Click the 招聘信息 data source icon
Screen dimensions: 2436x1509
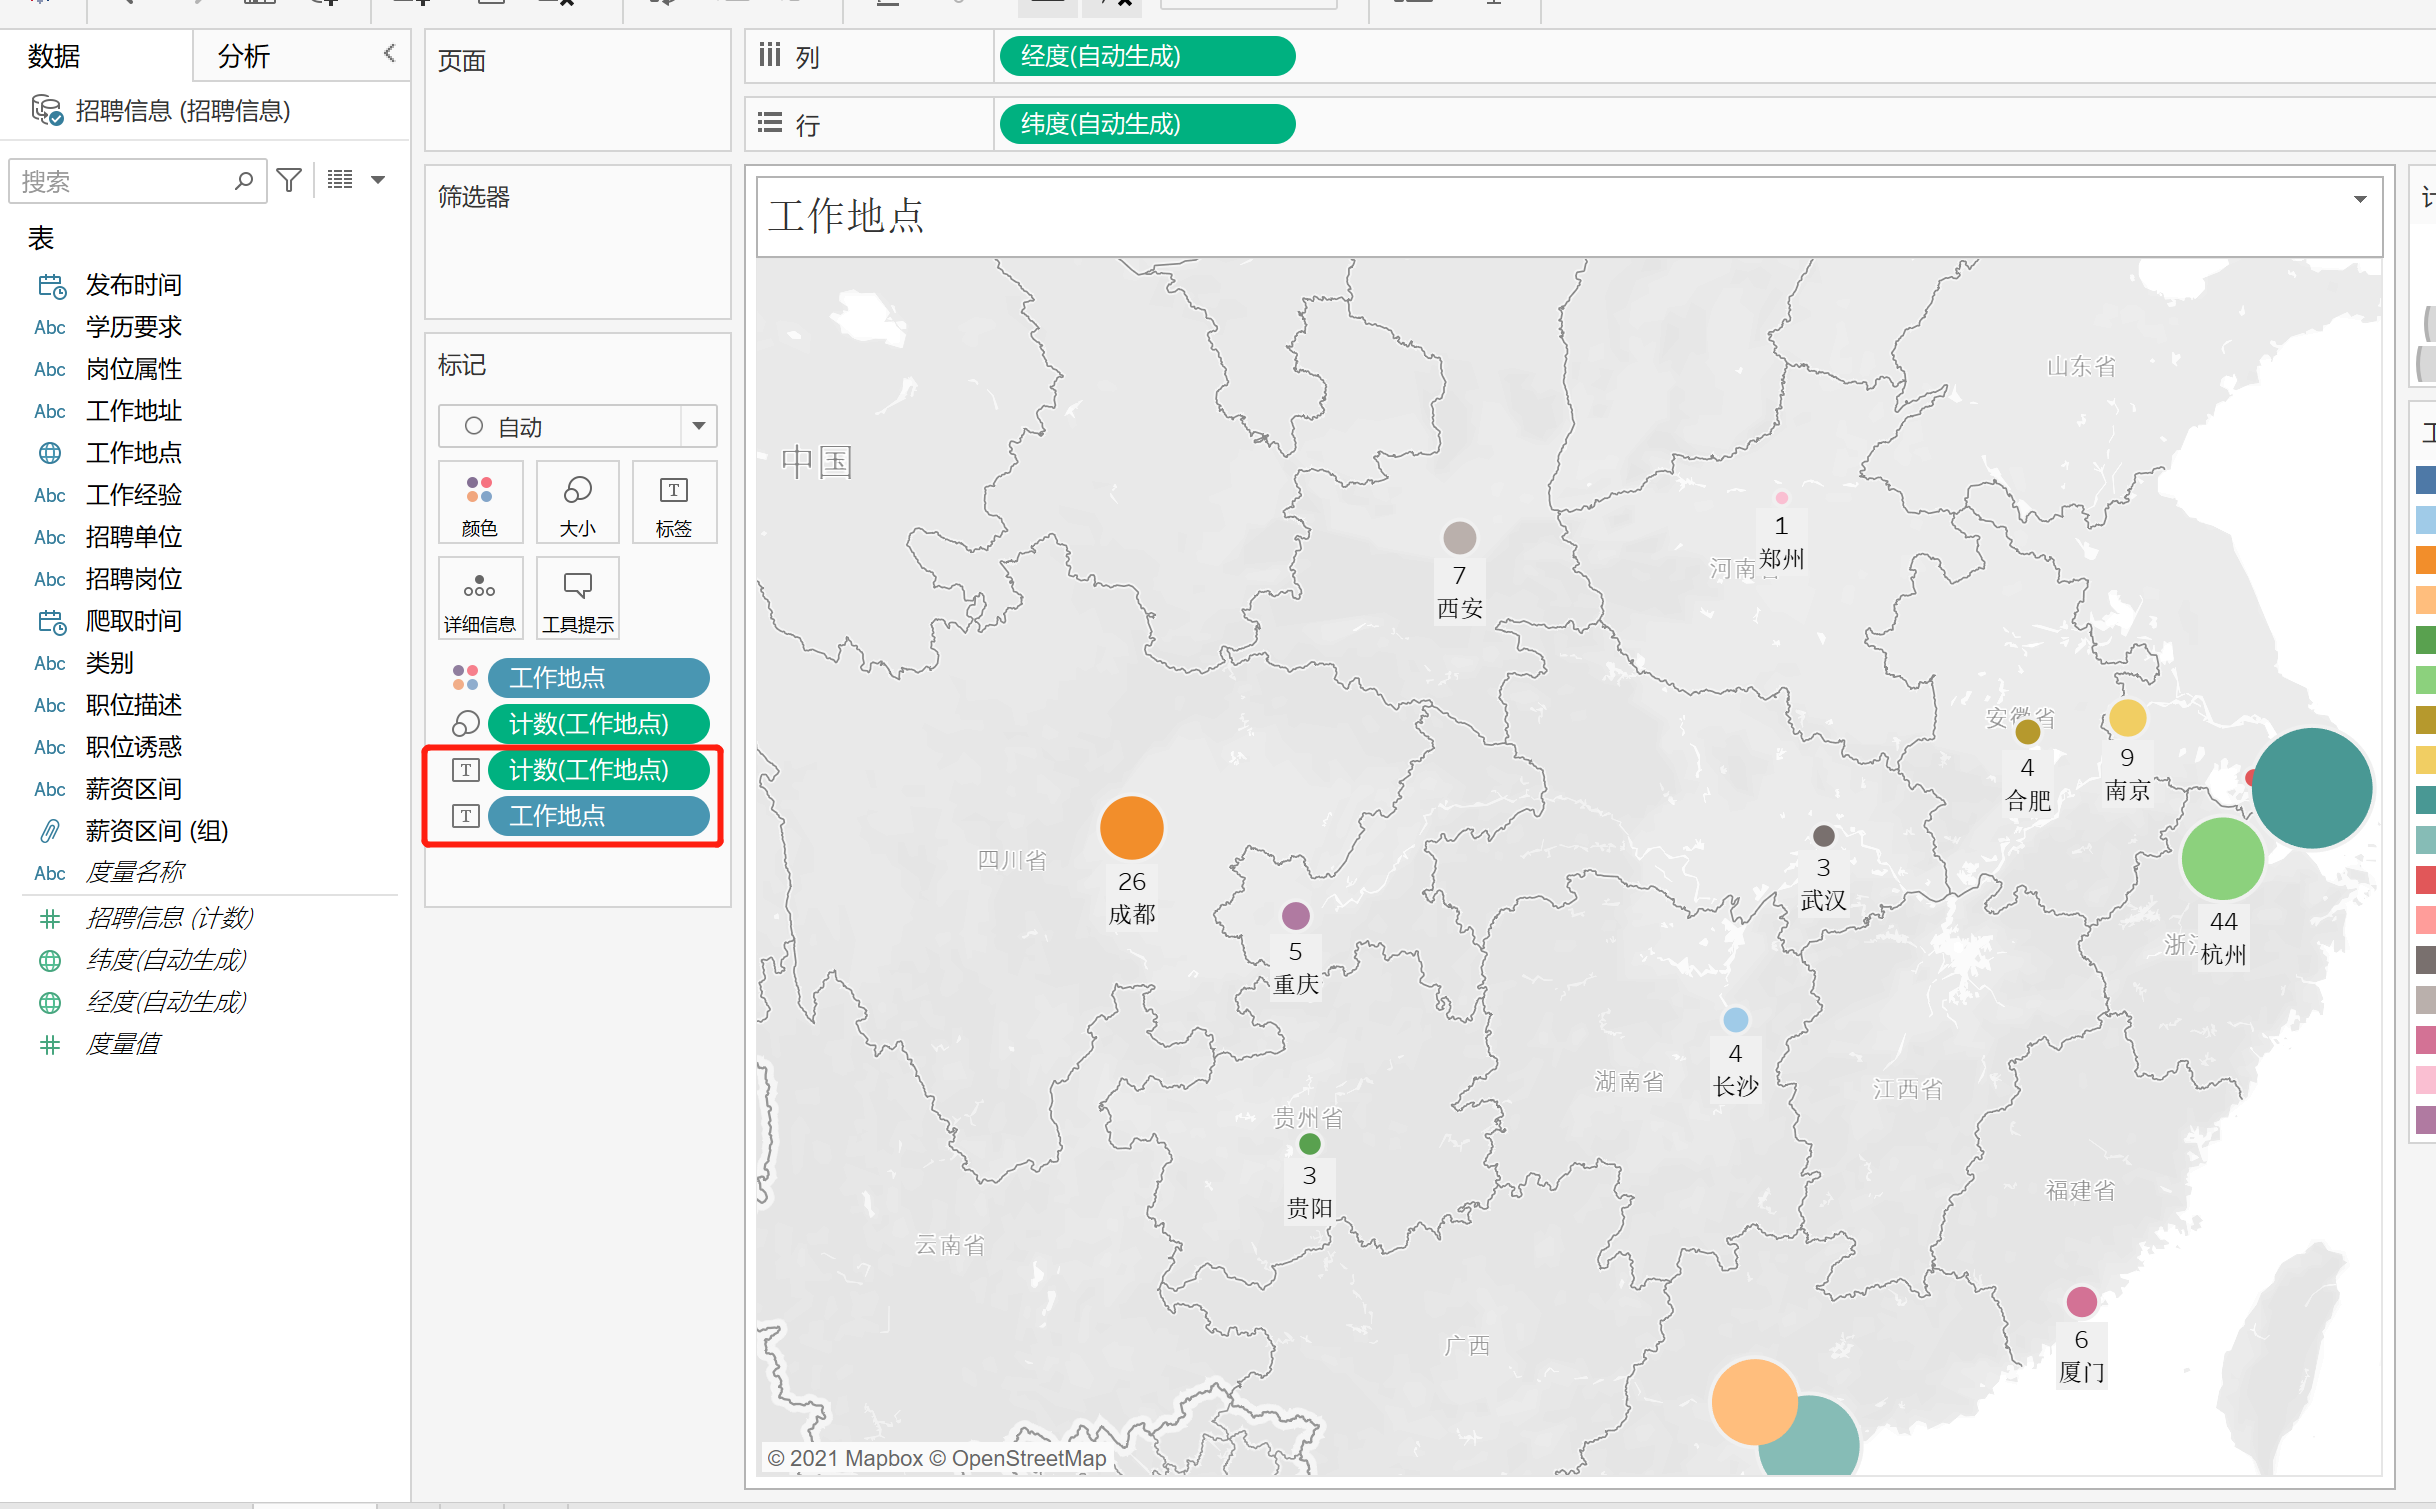(x=47, y=110)
